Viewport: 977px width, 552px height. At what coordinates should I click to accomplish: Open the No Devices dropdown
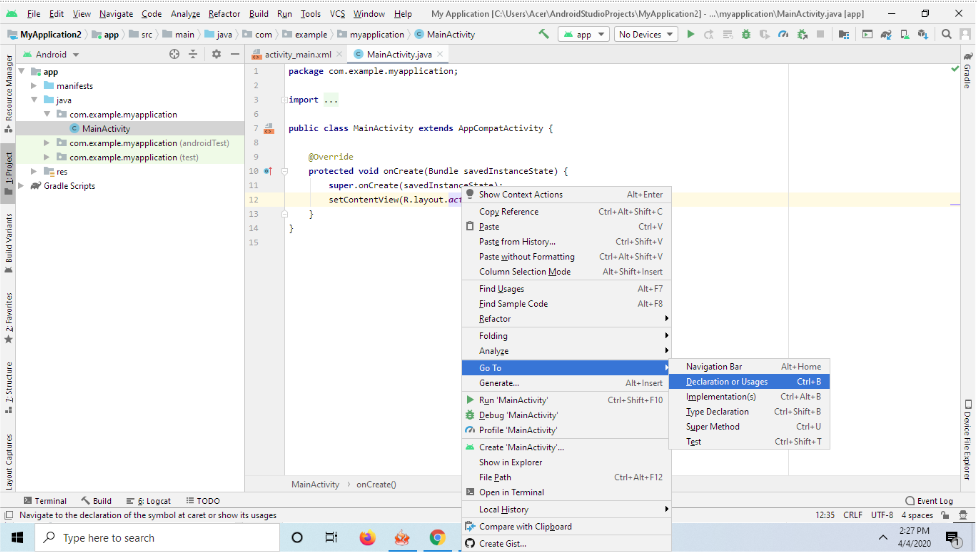click(644, 34)
